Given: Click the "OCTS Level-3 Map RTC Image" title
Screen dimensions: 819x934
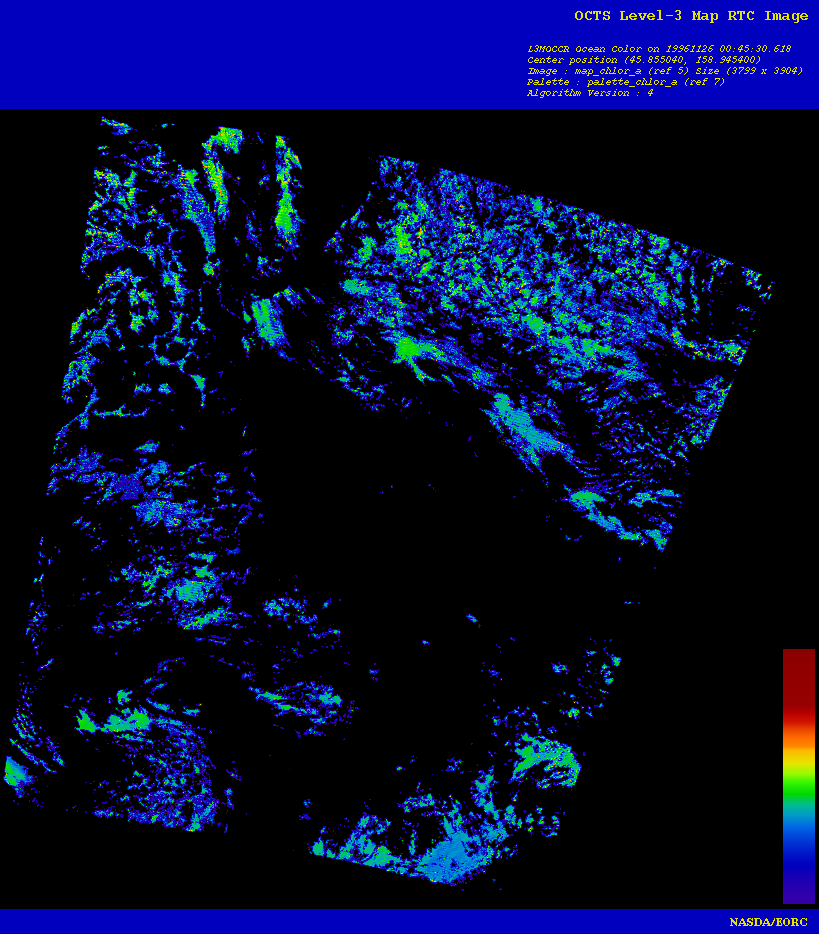Looking at the screenshot, I should [691, 16].
